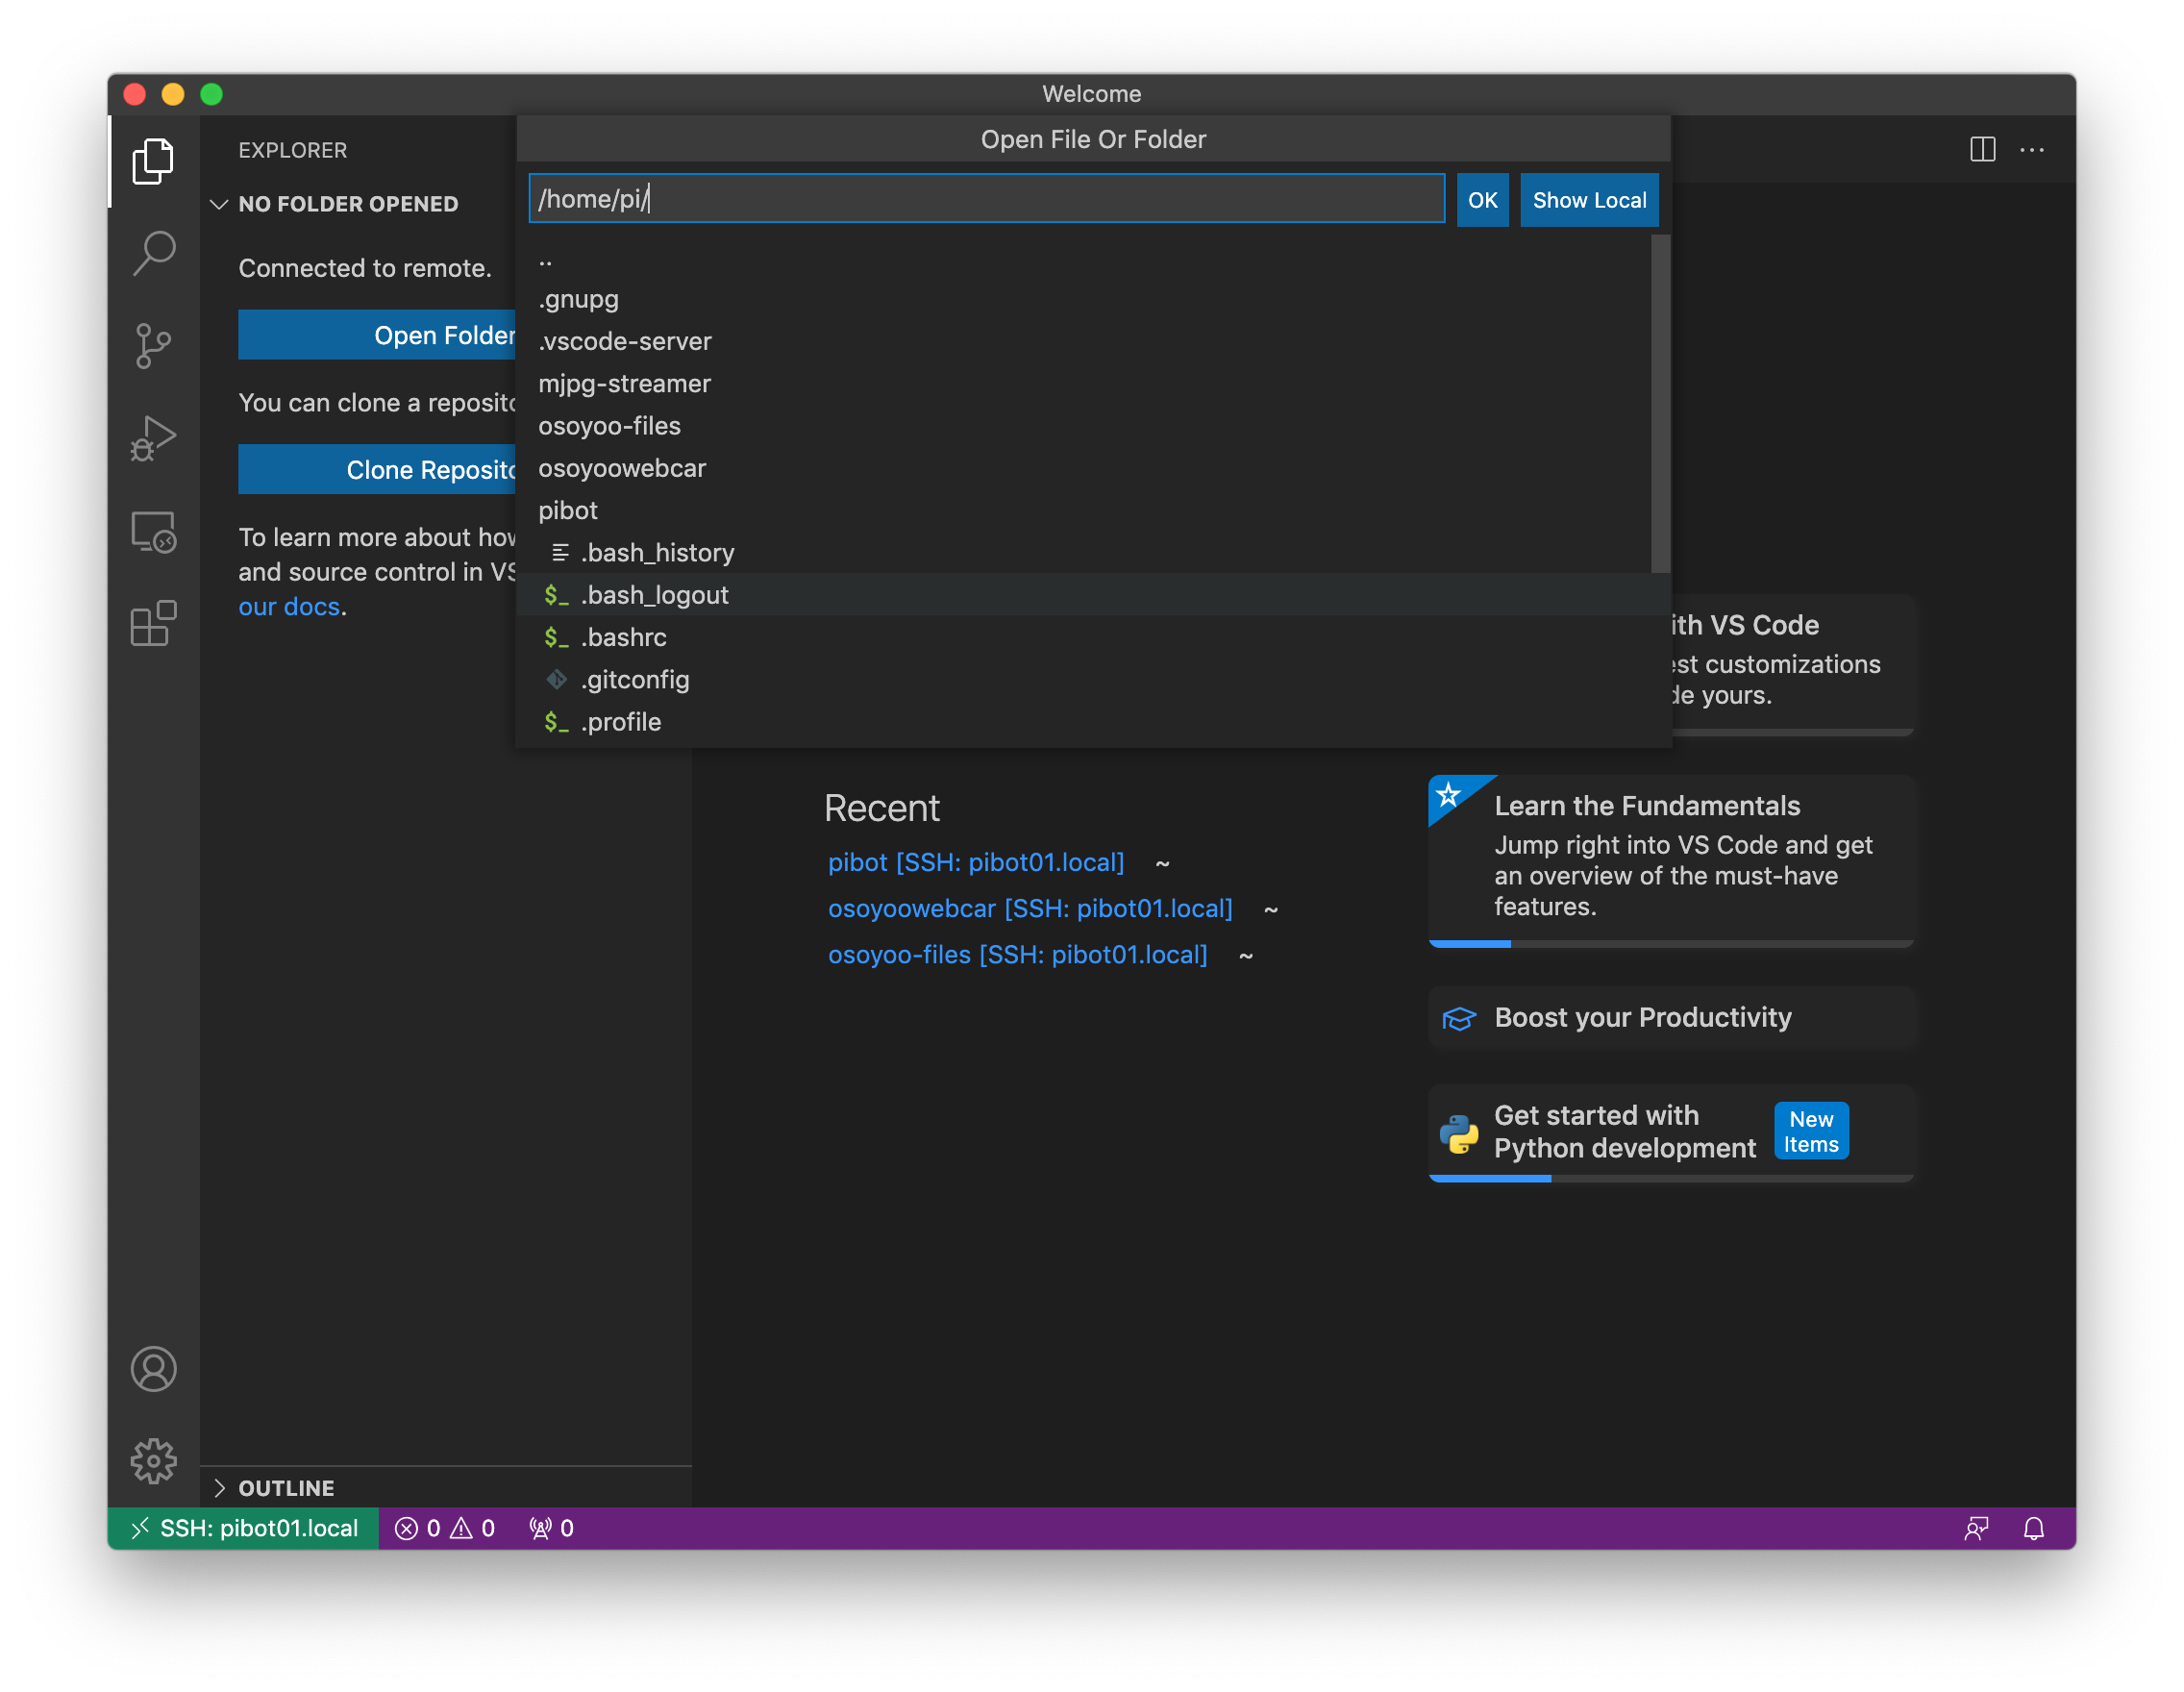Open osoyoowebcar folder from recent list
Viewport: 2184px width, 1692px height.
click(1030, 908)
